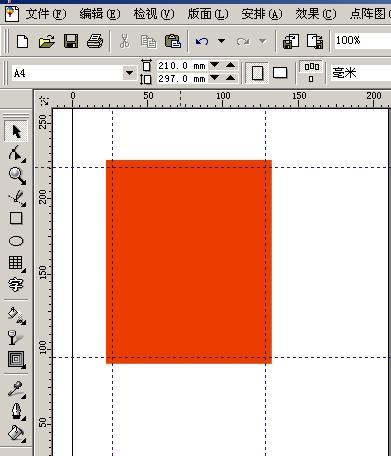
Task: Toggle portrait page orientation
Action: (257, 73)
